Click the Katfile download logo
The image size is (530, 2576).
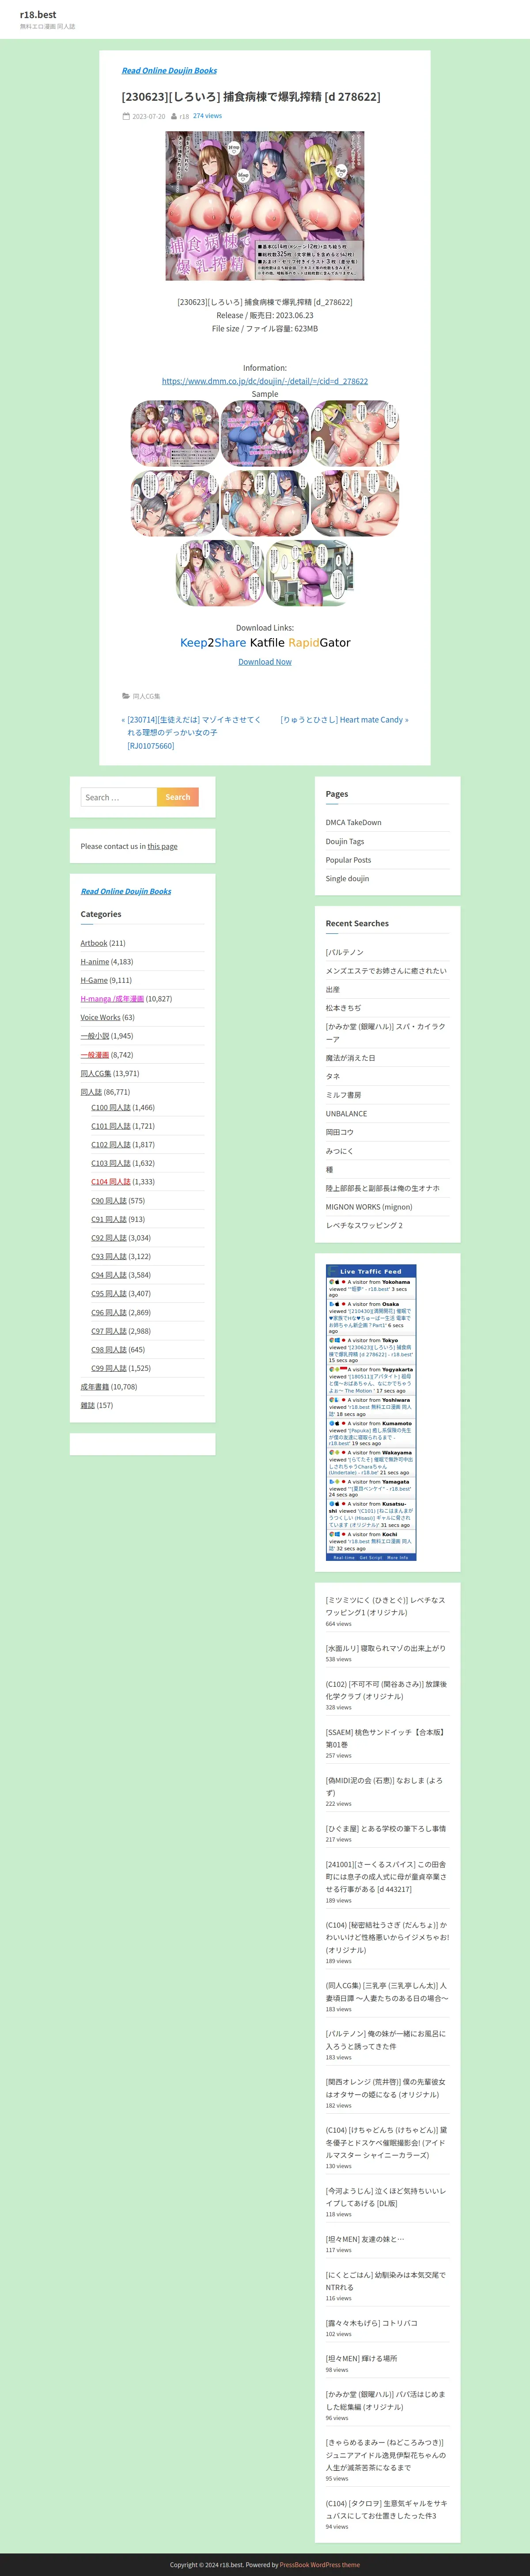click(x=267, y=643)
